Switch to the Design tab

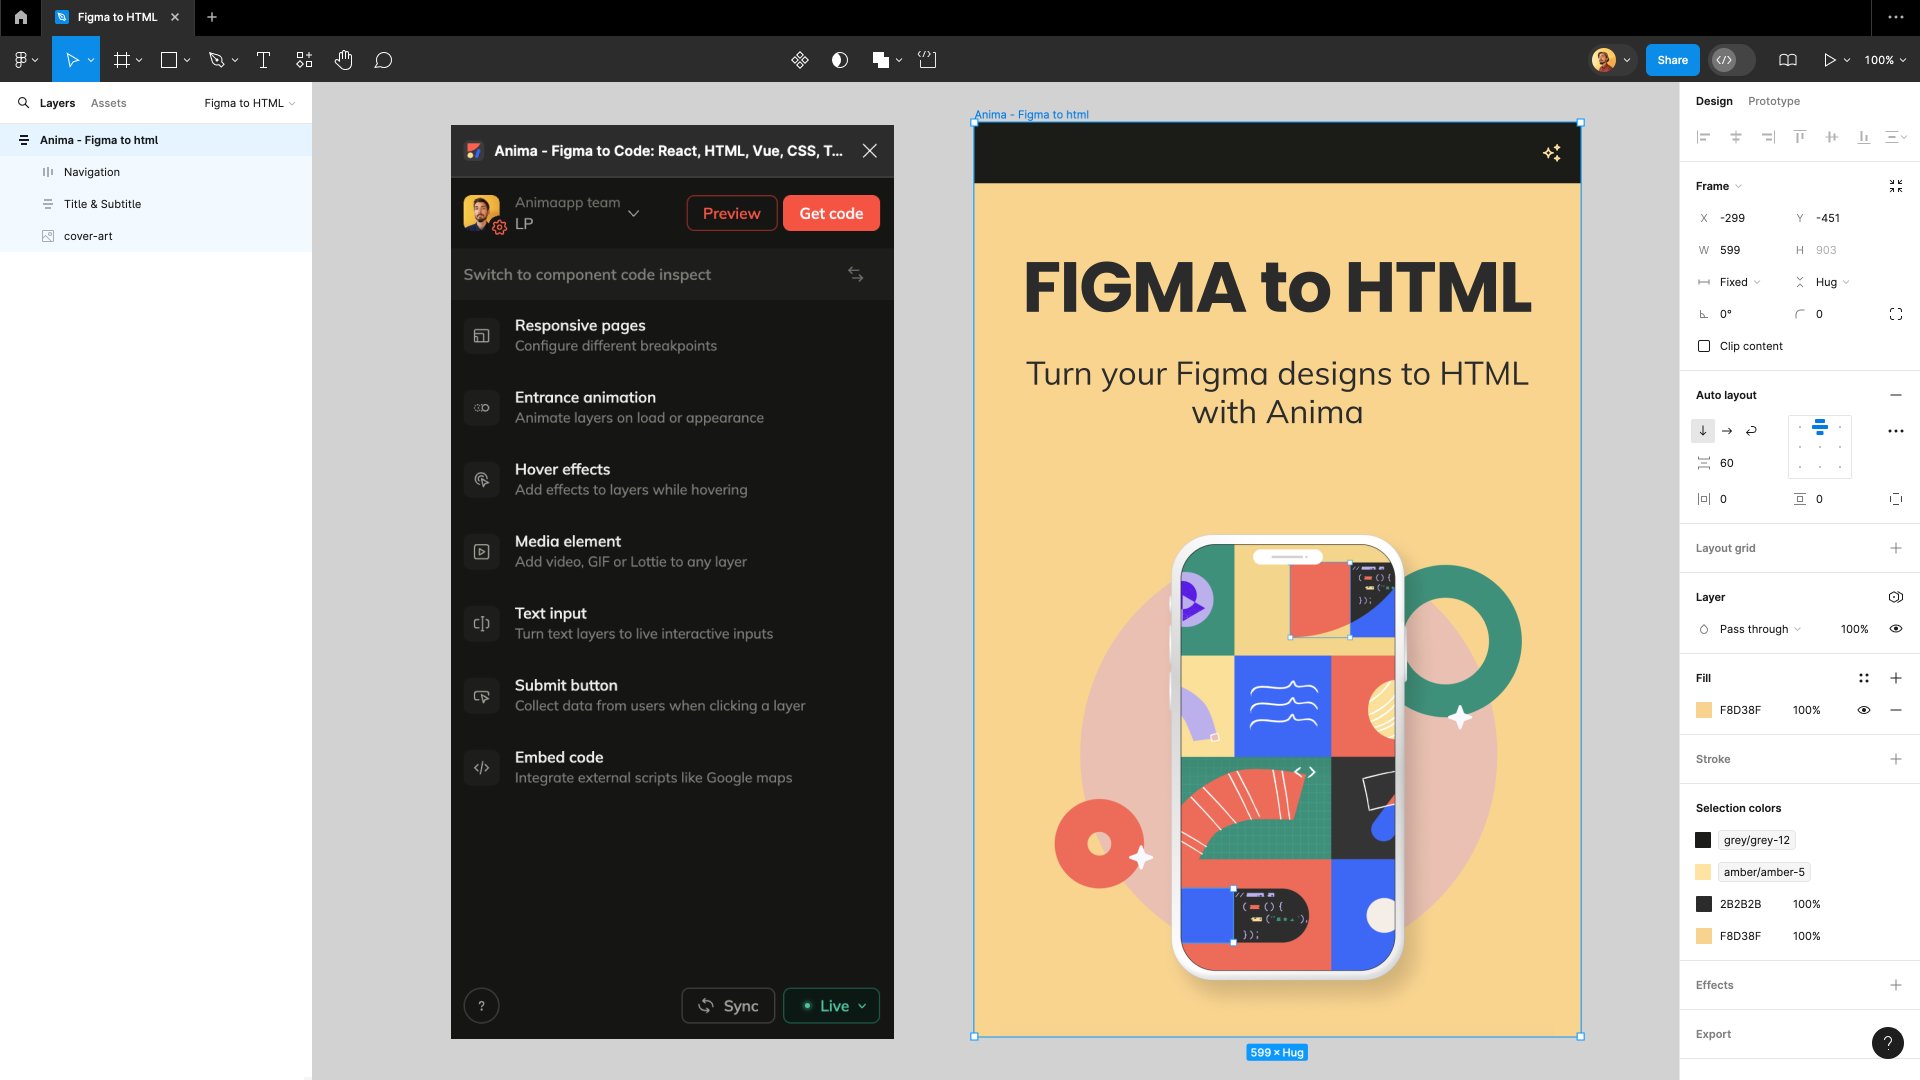(x=1714, y=101)
